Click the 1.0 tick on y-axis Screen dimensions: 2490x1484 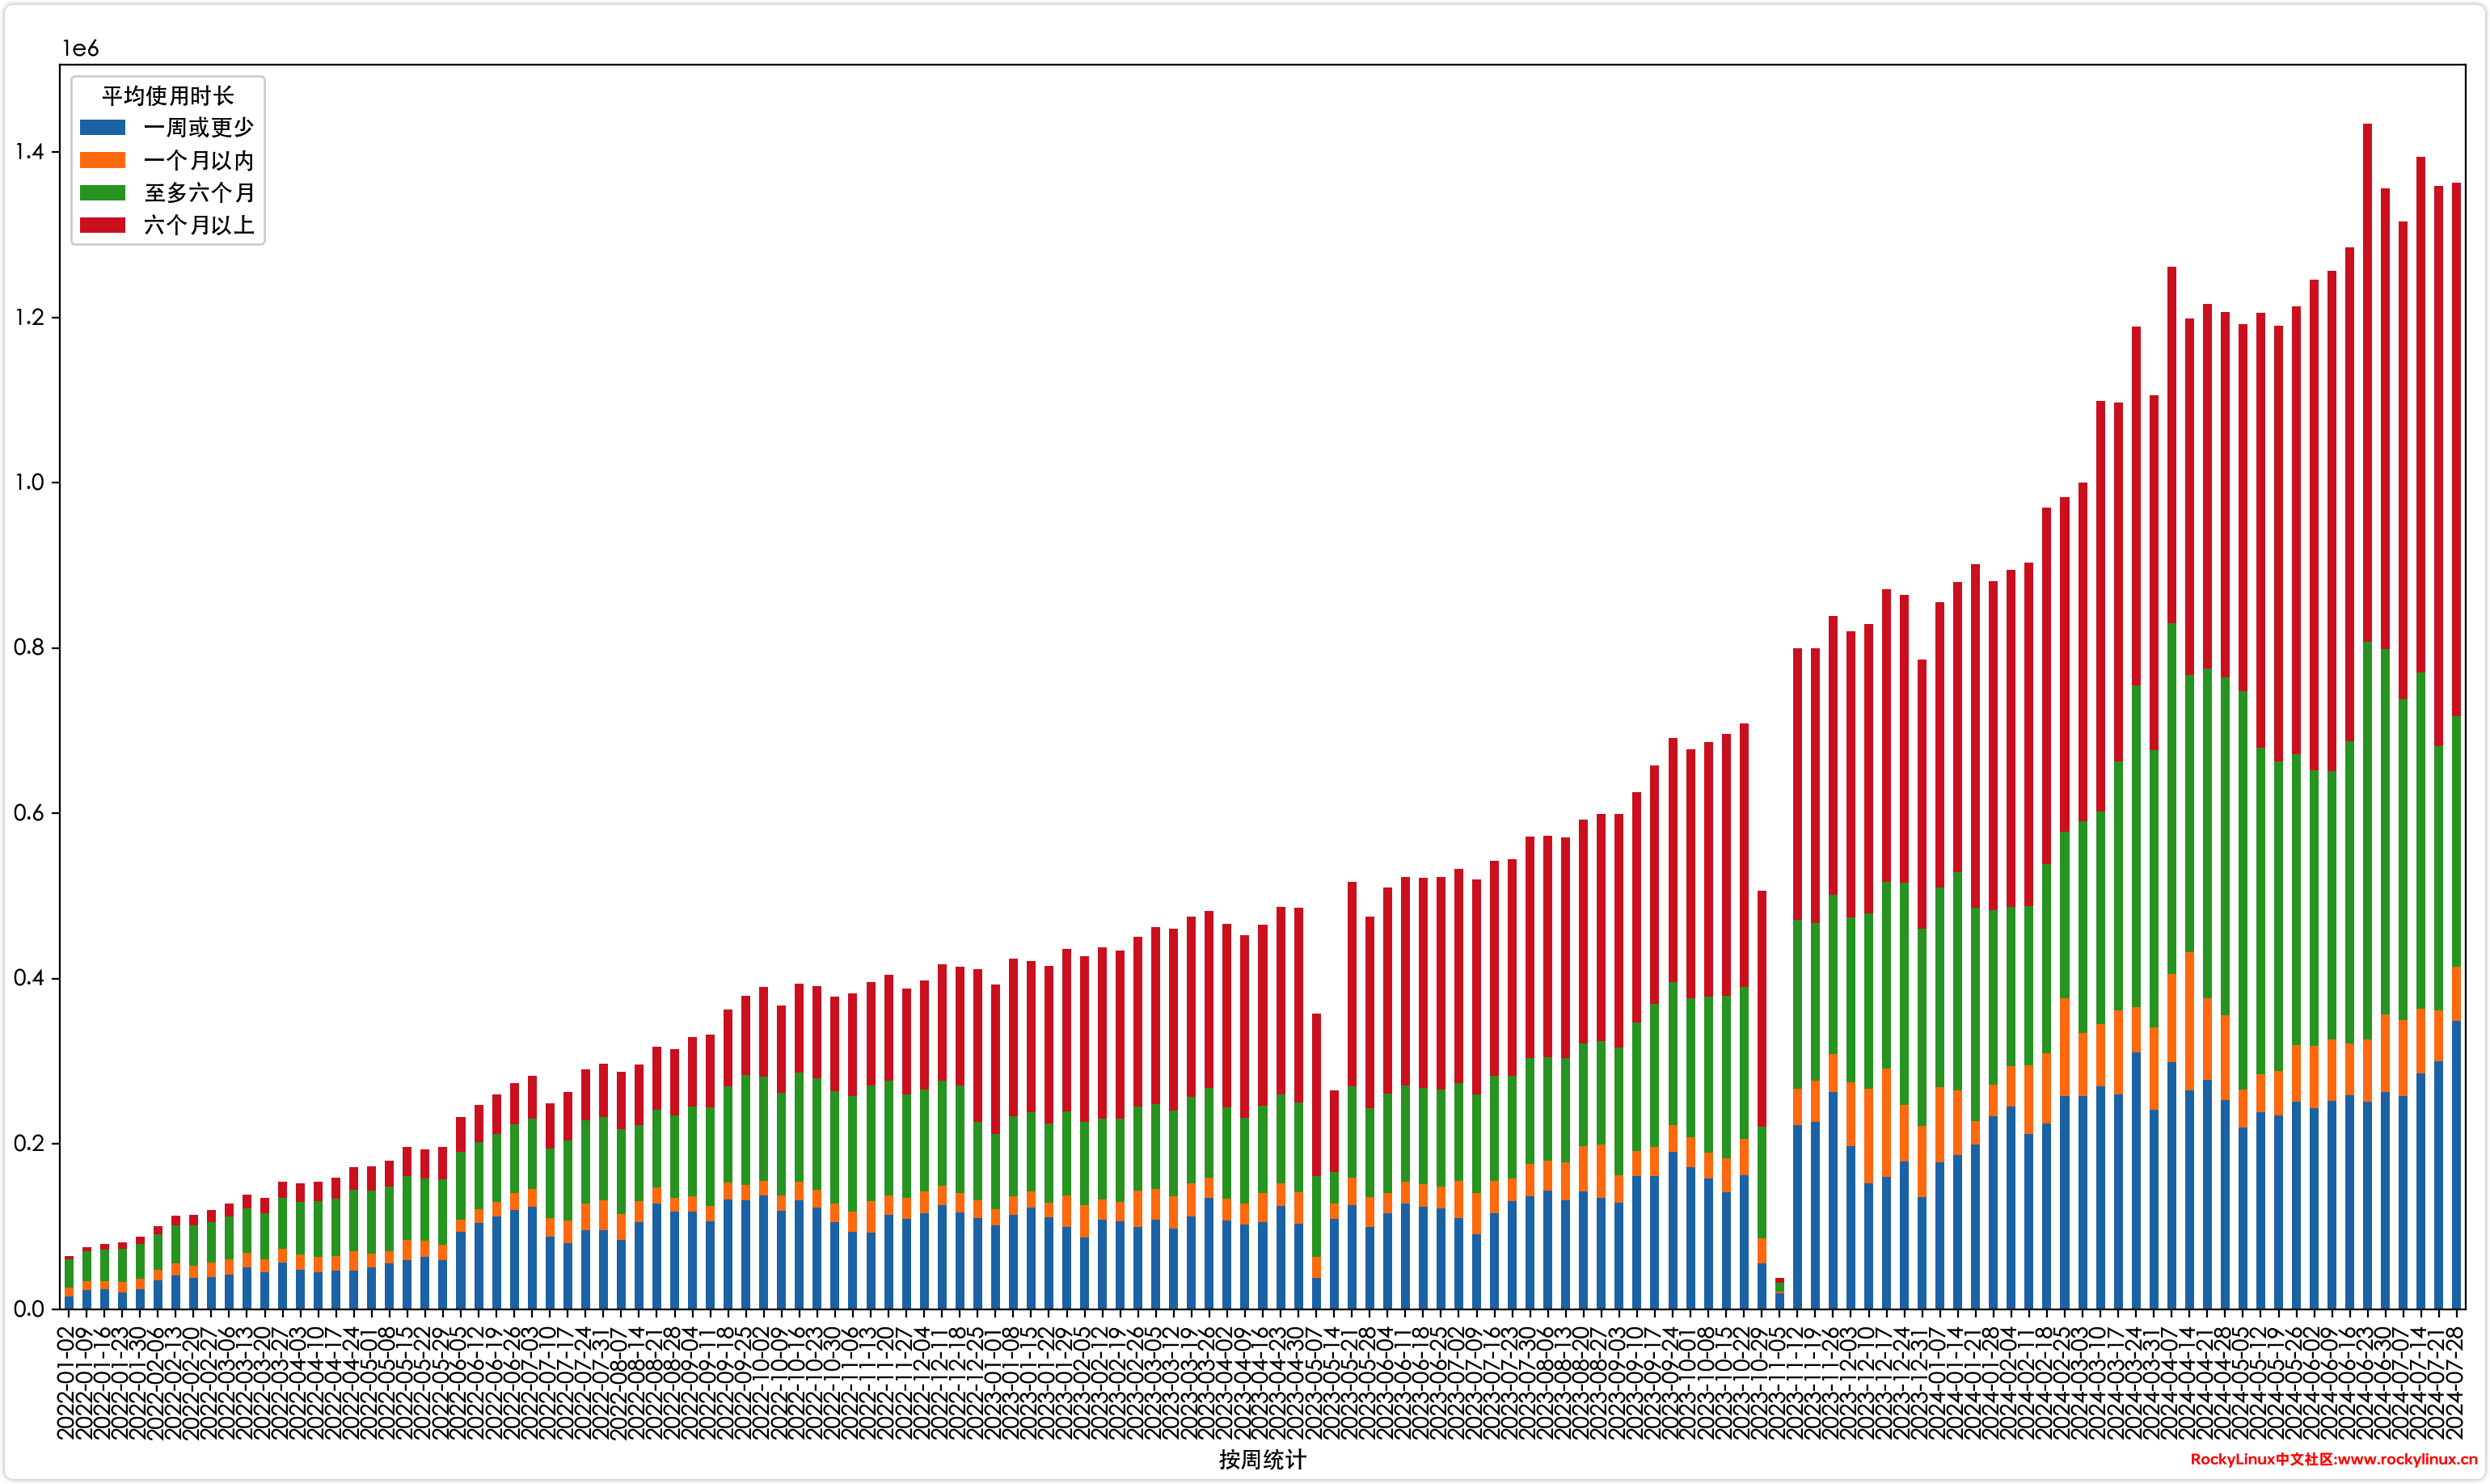(x=29, y=482)
